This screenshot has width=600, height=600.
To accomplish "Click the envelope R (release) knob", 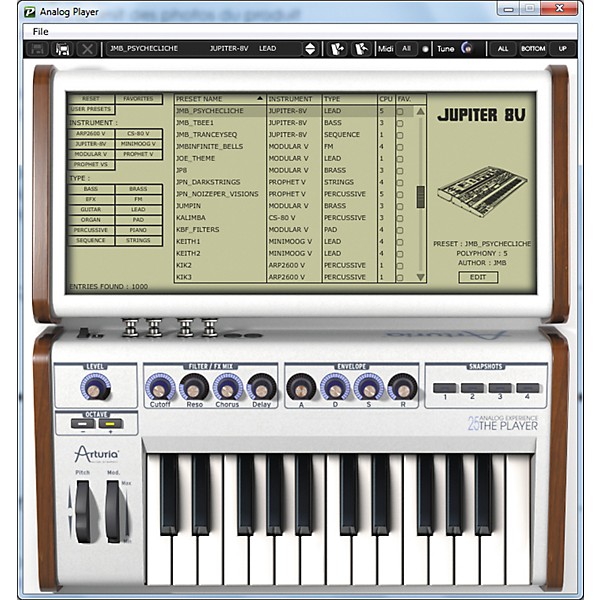I will (403, 388).
